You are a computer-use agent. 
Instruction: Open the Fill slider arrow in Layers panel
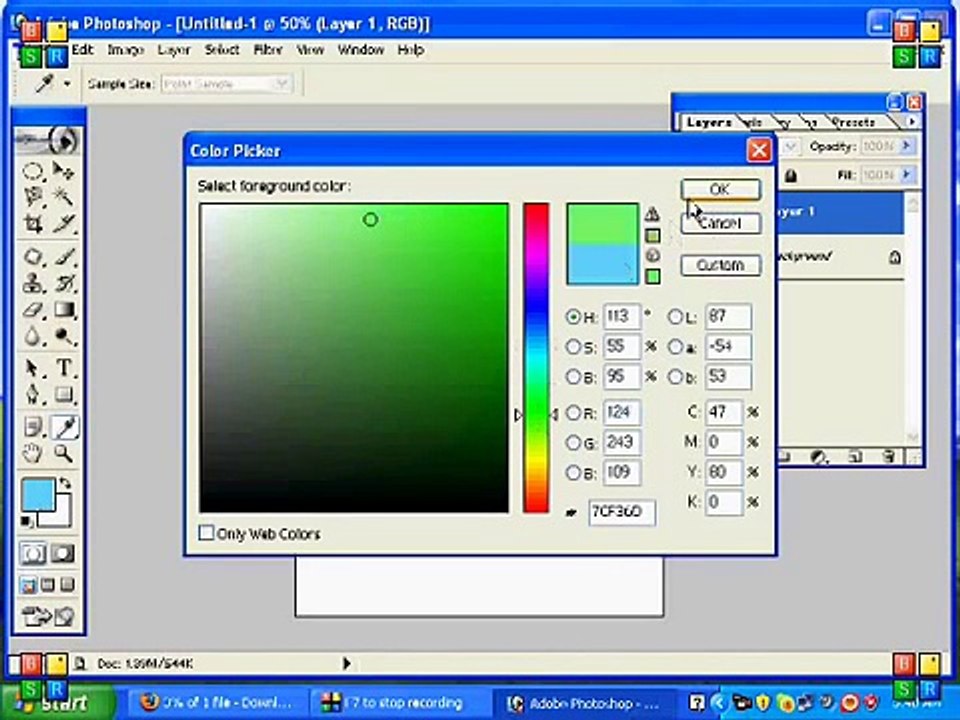907,174
